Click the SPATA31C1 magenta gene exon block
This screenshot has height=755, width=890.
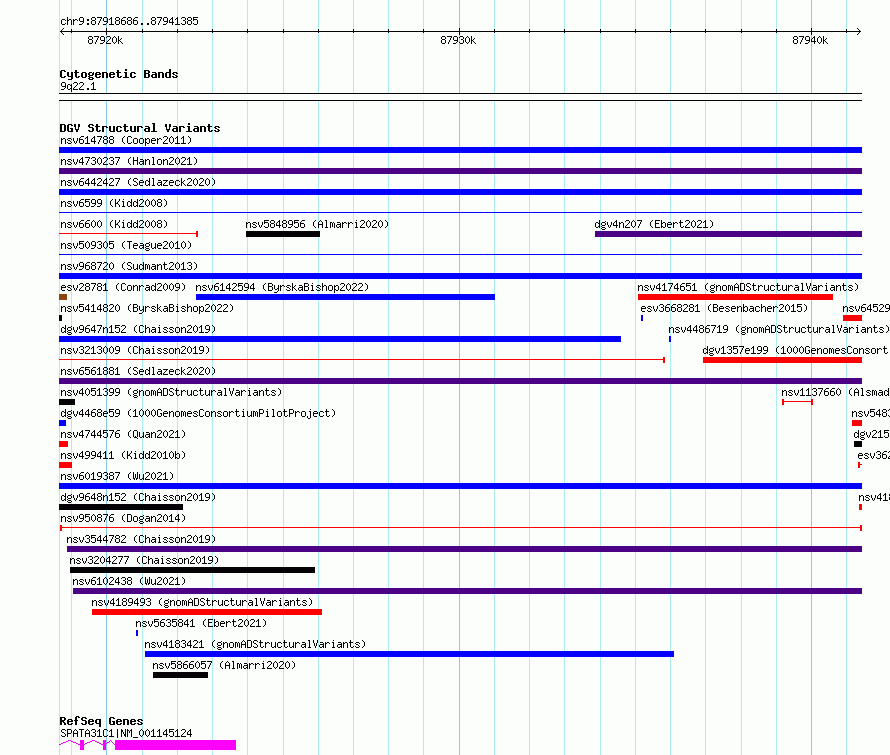[x=175, y=745]
